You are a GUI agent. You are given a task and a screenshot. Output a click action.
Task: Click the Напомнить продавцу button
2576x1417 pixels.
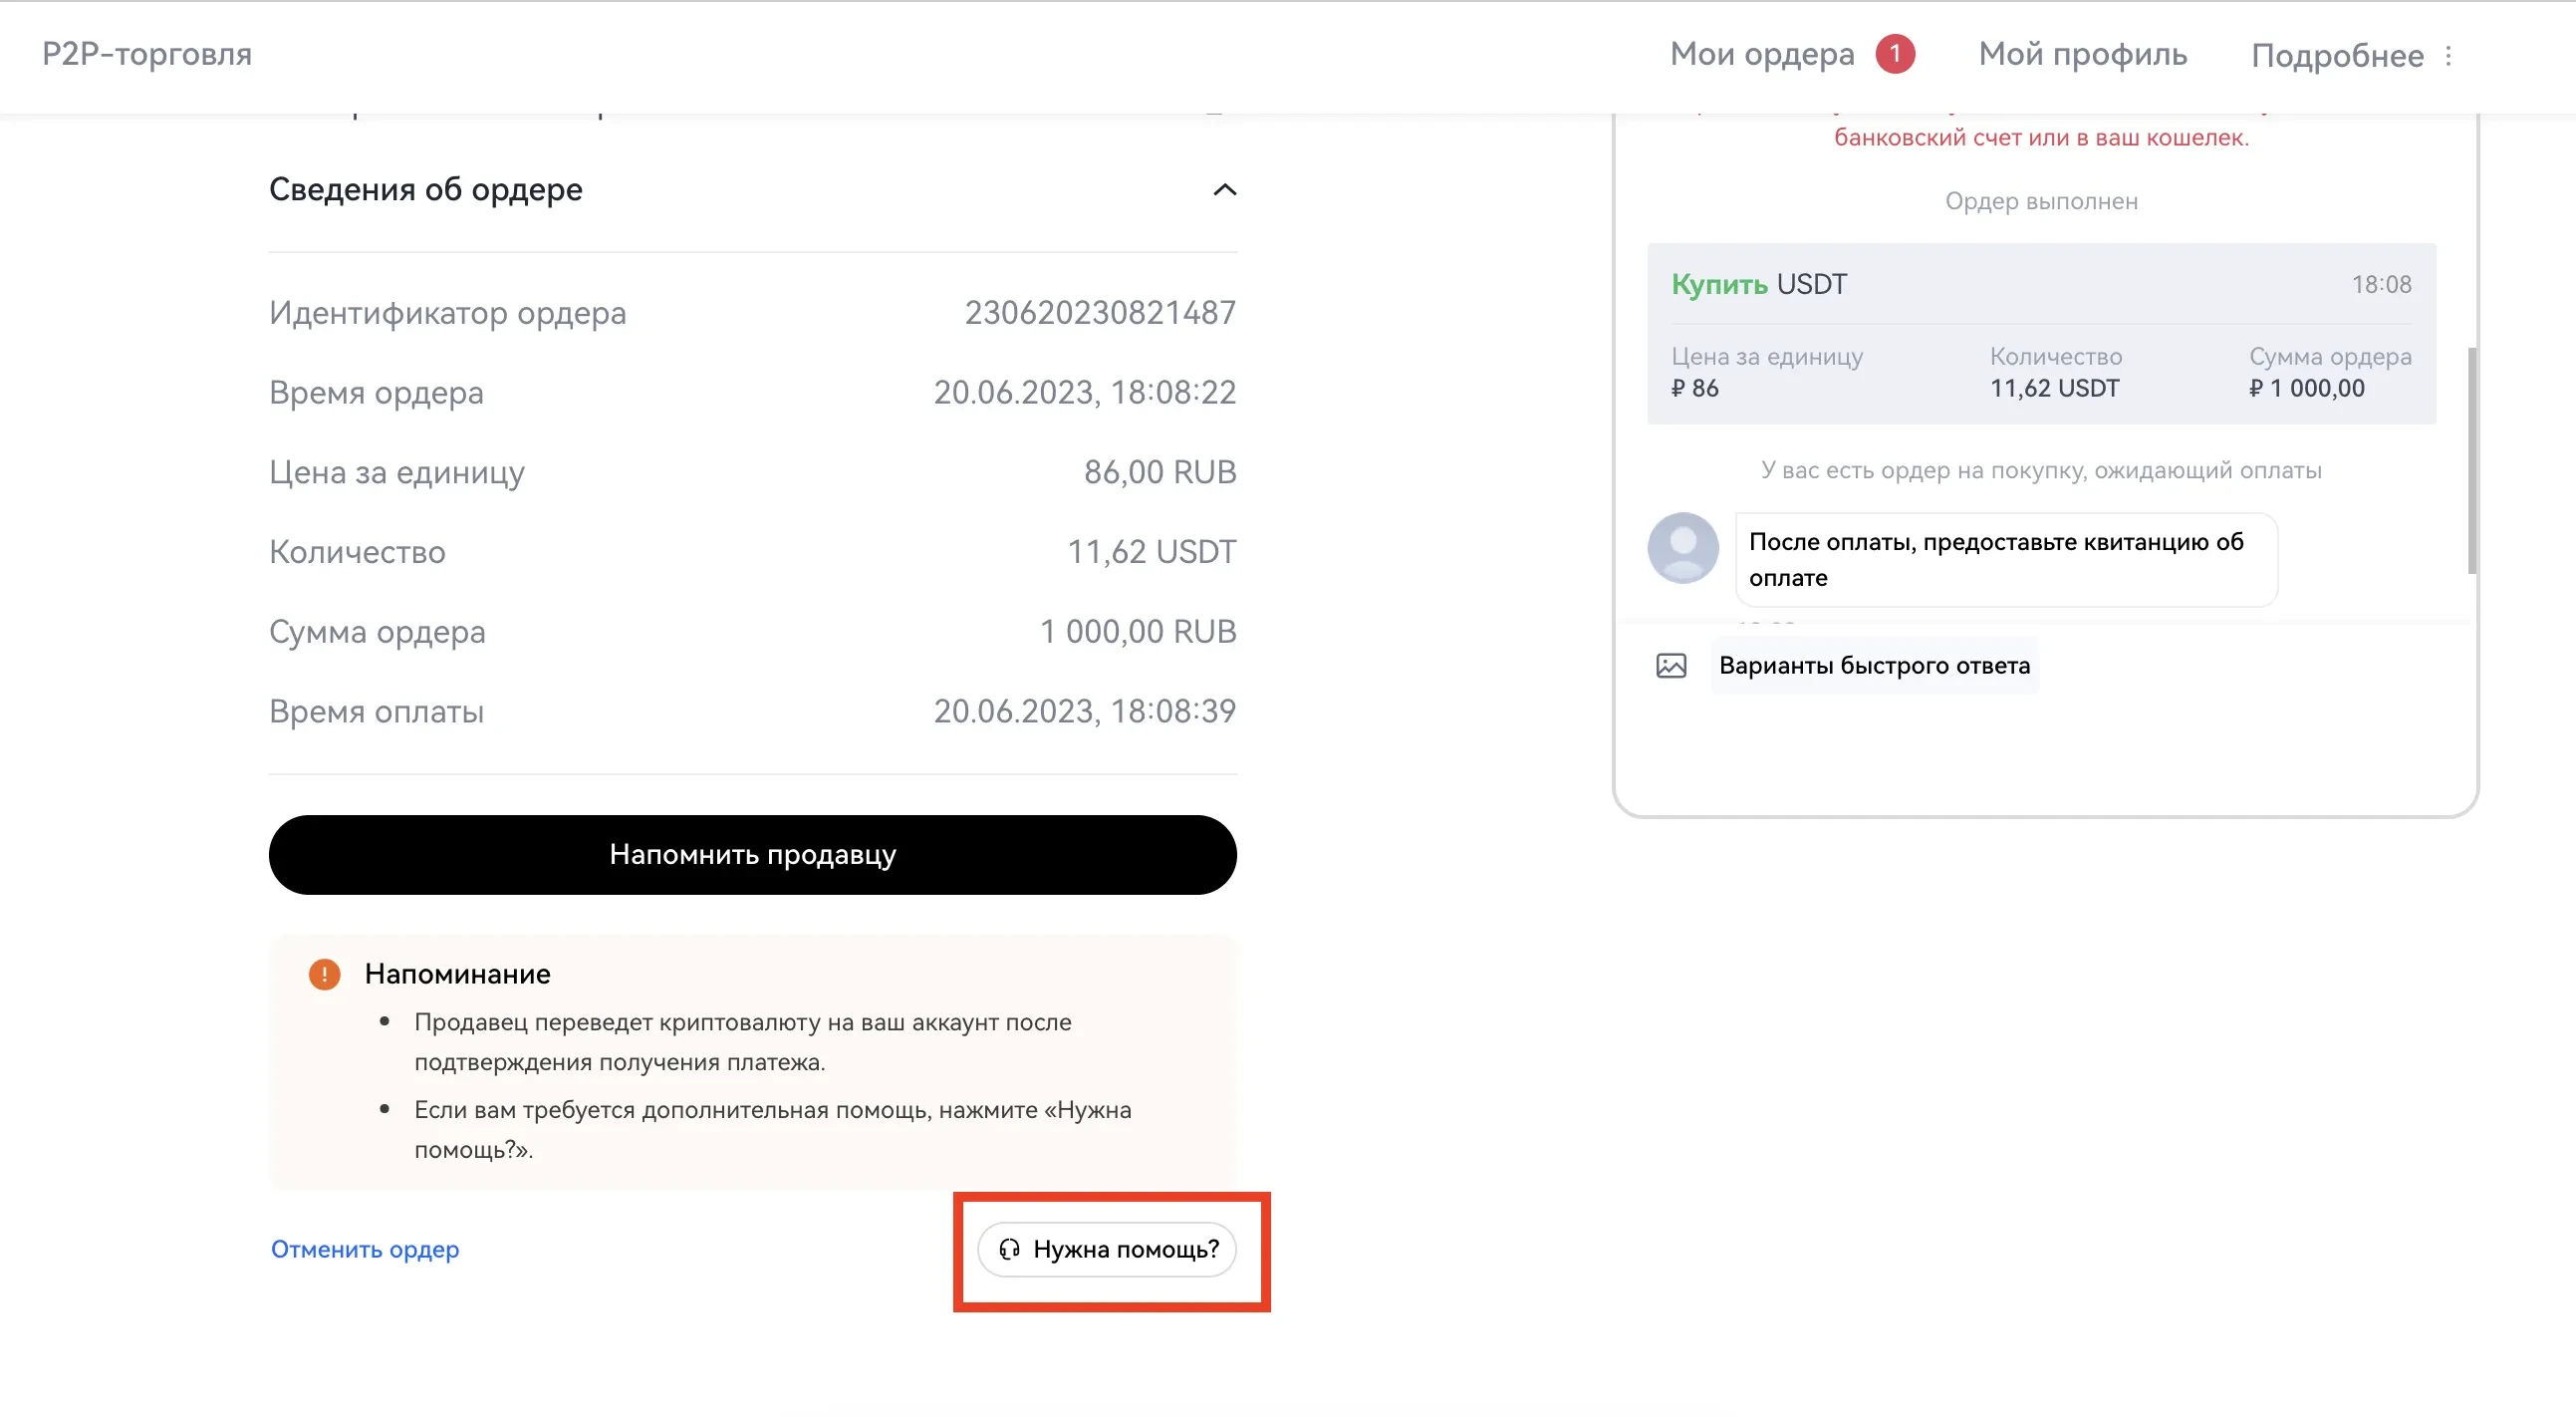point(752,855)
